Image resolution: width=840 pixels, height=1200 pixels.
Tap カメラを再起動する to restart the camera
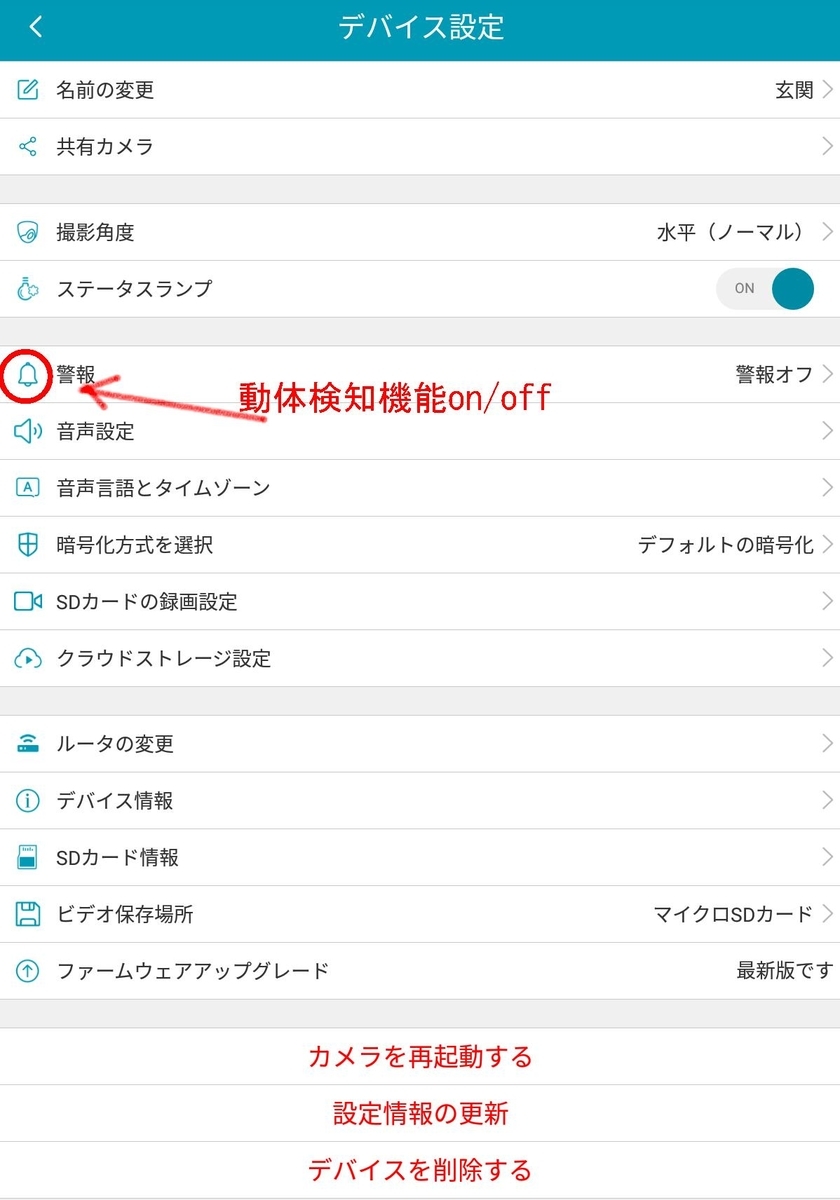pyautogui.click(x=420, y=1057)
